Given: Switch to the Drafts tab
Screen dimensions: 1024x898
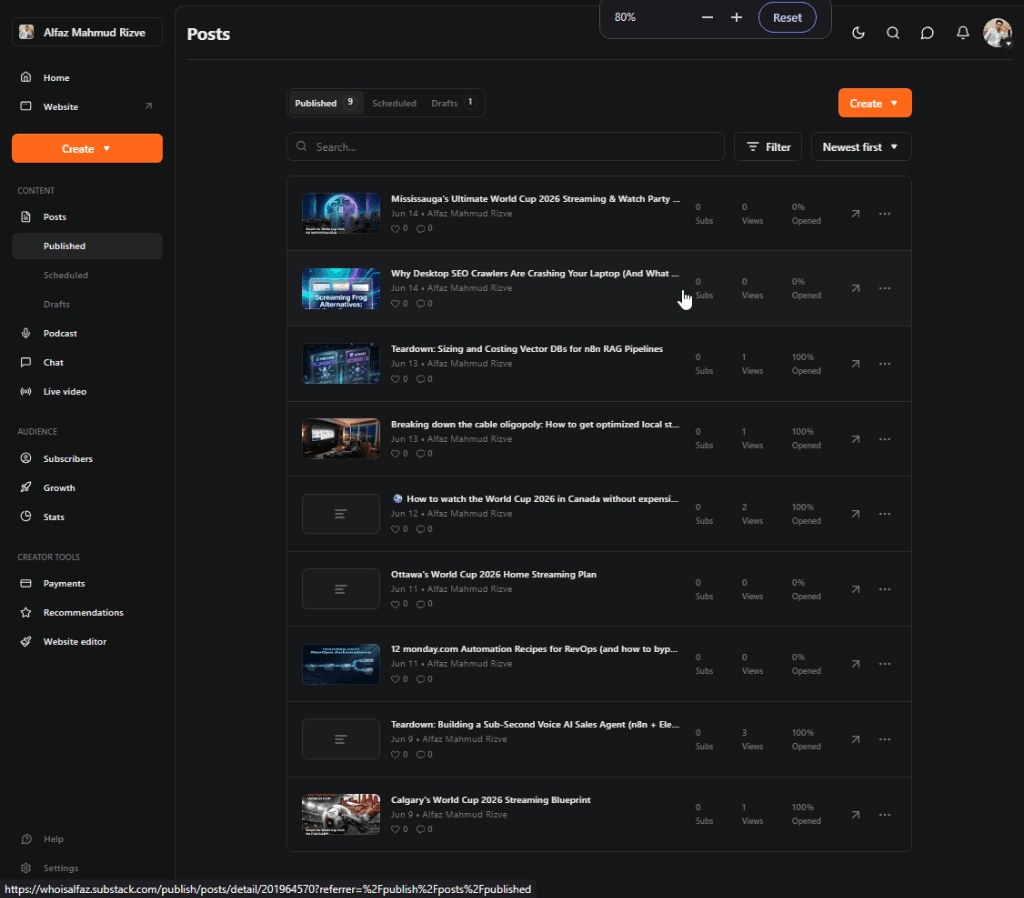Looking at the screenshot, I should [453, 103].
